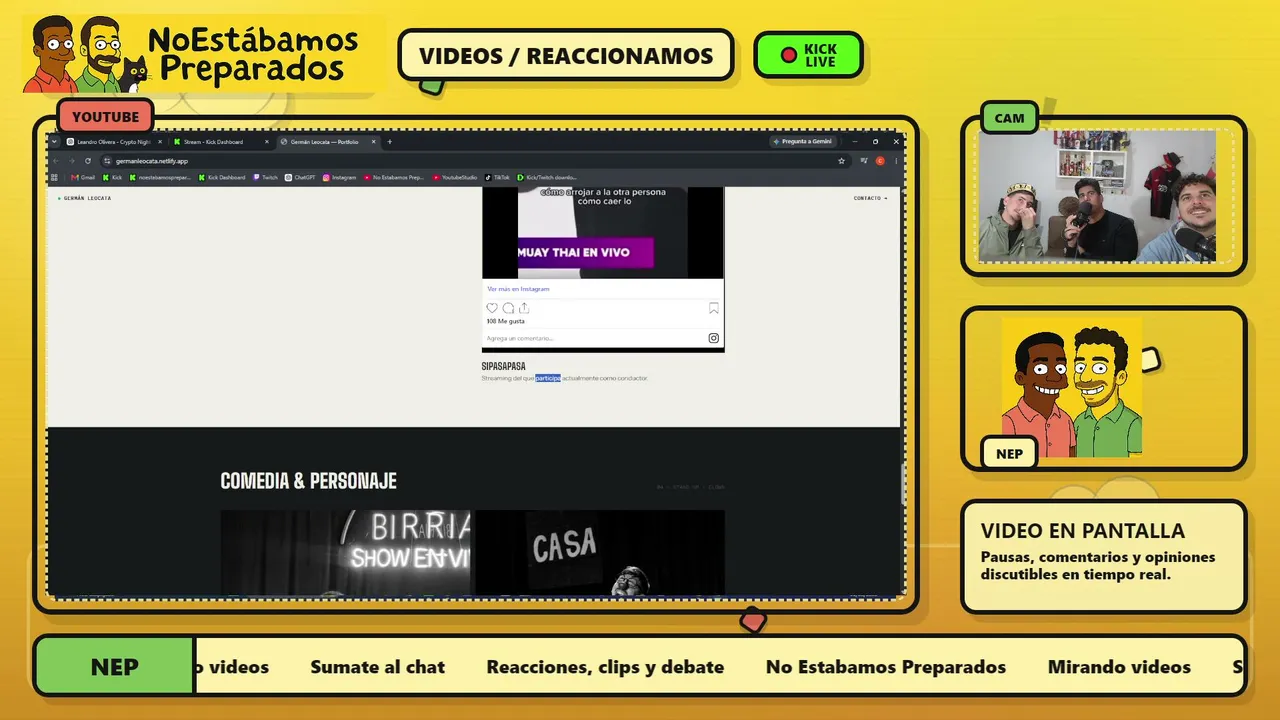
Task: Follow the 'Ver más en Instagram' link
Action: point(518,289)
